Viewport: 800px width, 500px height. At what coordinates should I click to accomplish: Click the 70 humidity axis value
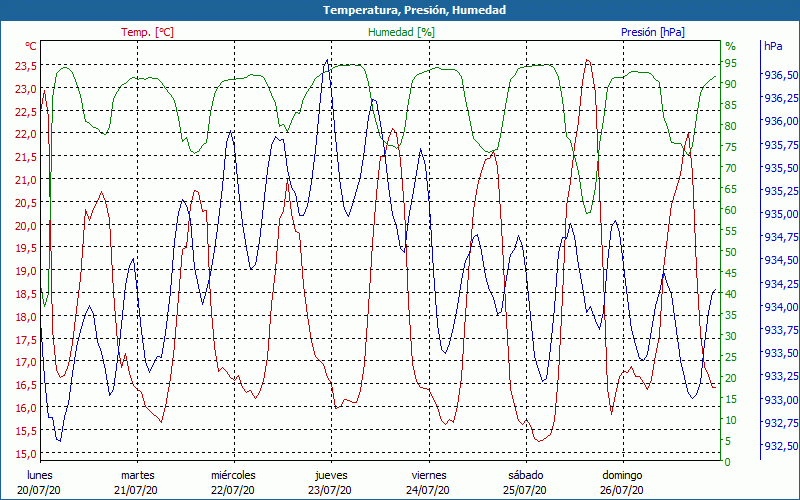coord(731,168)
